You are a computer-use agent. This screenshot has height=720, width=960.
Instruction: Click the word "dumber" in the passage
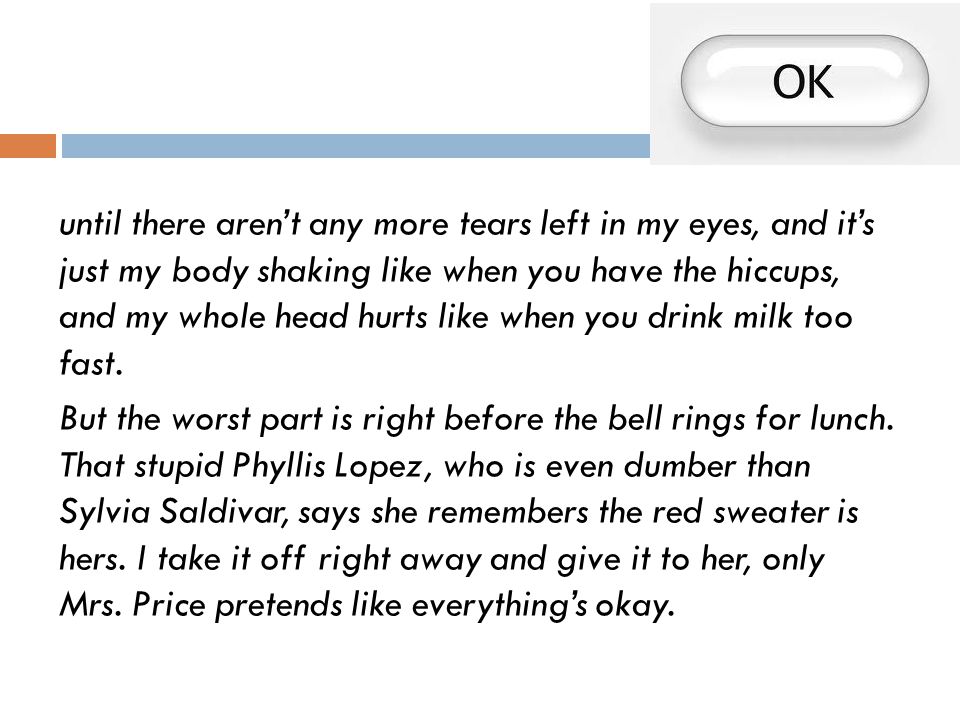coord(680,467)
